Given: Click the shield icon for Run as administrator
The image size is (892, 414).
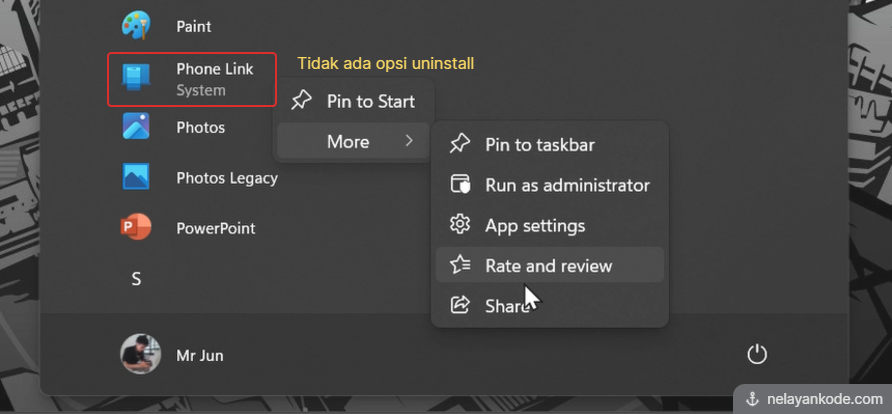Looking at the screenshot, I should tap(460, 185).
